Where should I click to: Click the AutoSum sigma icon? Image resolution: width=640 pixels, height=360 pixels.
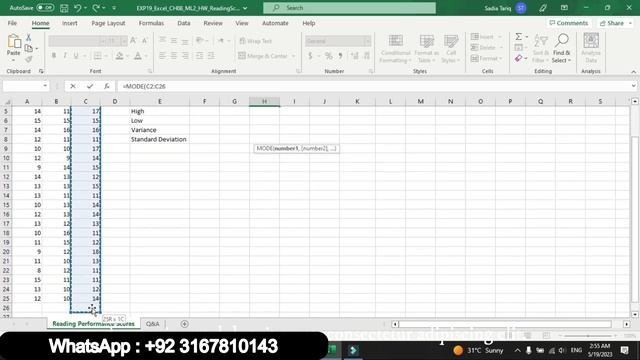pos(518,37)
